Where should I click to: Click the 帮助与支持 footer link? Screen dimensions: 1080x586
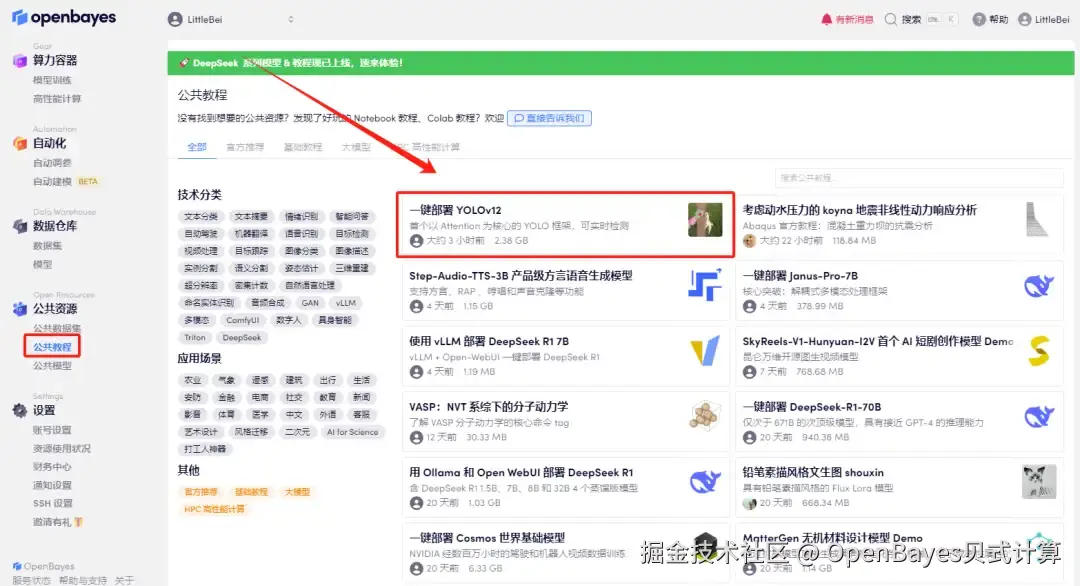(x=83, y=580)
